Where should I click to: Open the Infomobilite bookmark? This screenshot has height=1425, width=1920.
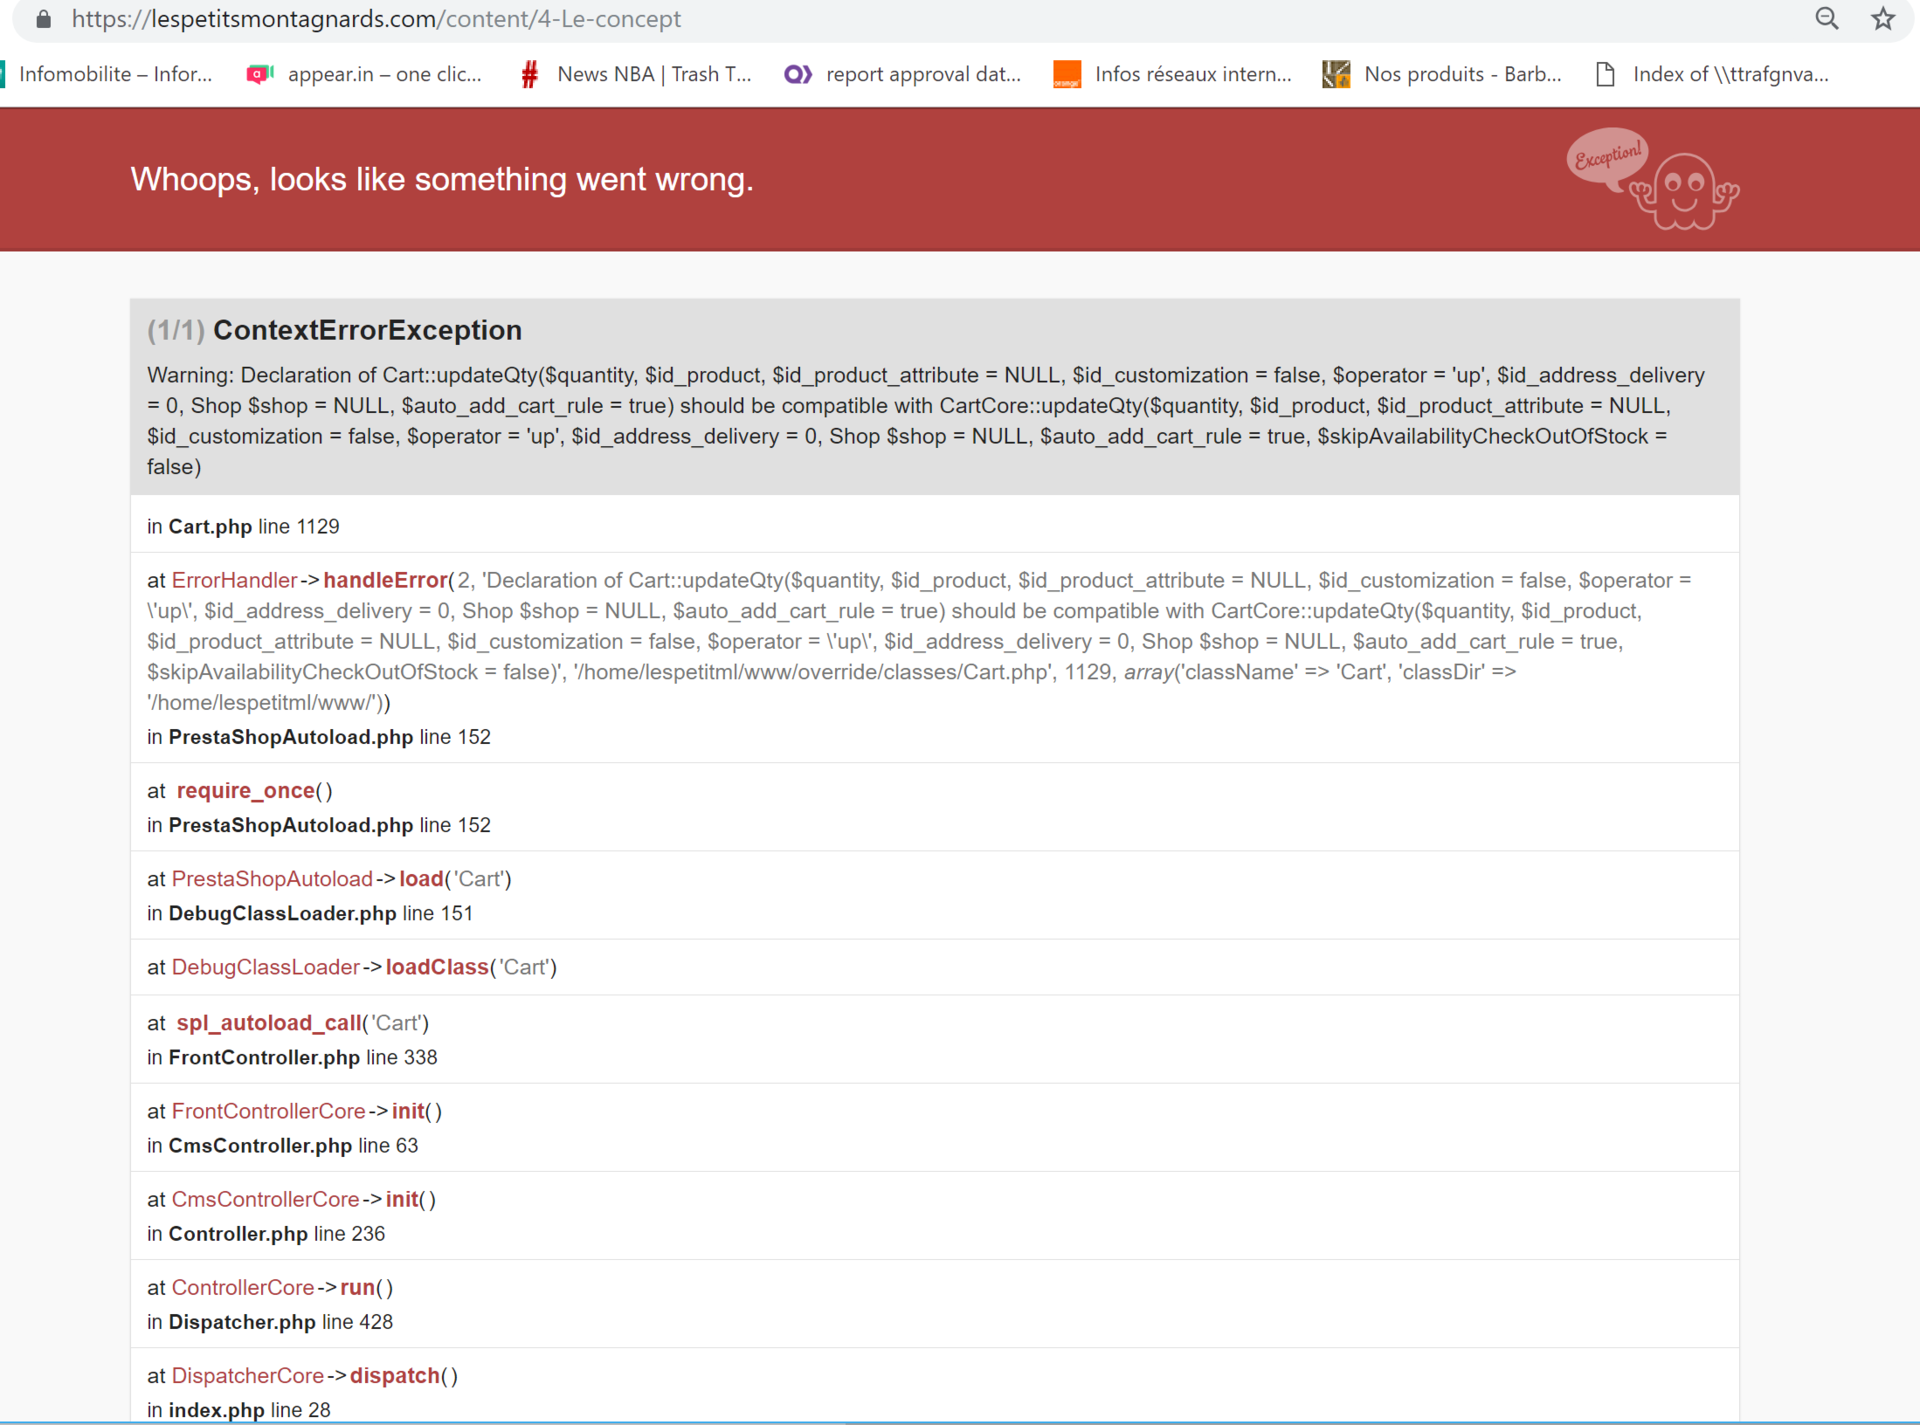click(108, 74)
